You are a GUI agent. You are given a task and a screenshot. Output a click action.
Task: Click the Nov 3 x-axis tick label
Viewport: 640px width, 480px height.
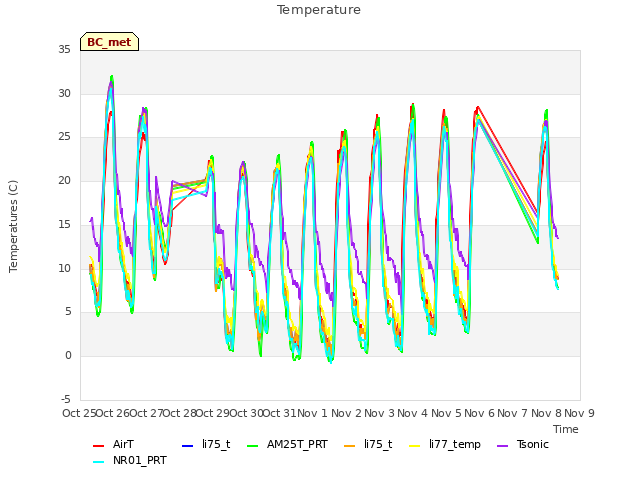pyautogui.click(x=380, y=413)
